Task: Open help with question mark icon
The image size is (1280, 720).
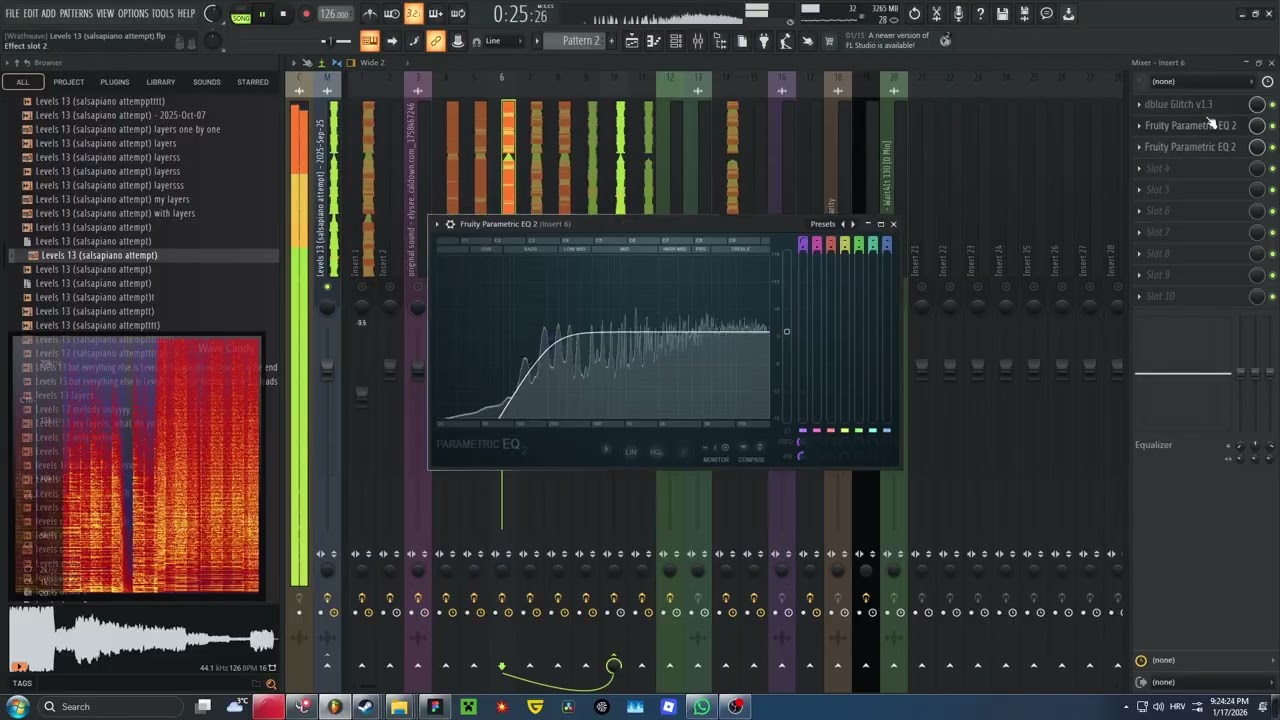Action: 981,14
